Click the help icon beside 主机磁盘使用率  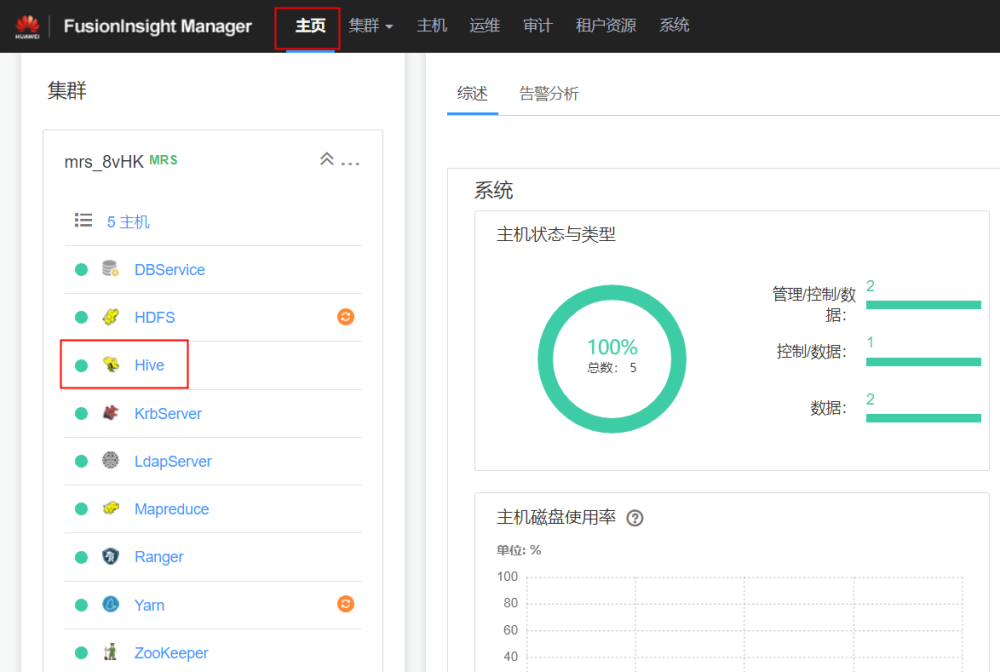coord(635,518)
